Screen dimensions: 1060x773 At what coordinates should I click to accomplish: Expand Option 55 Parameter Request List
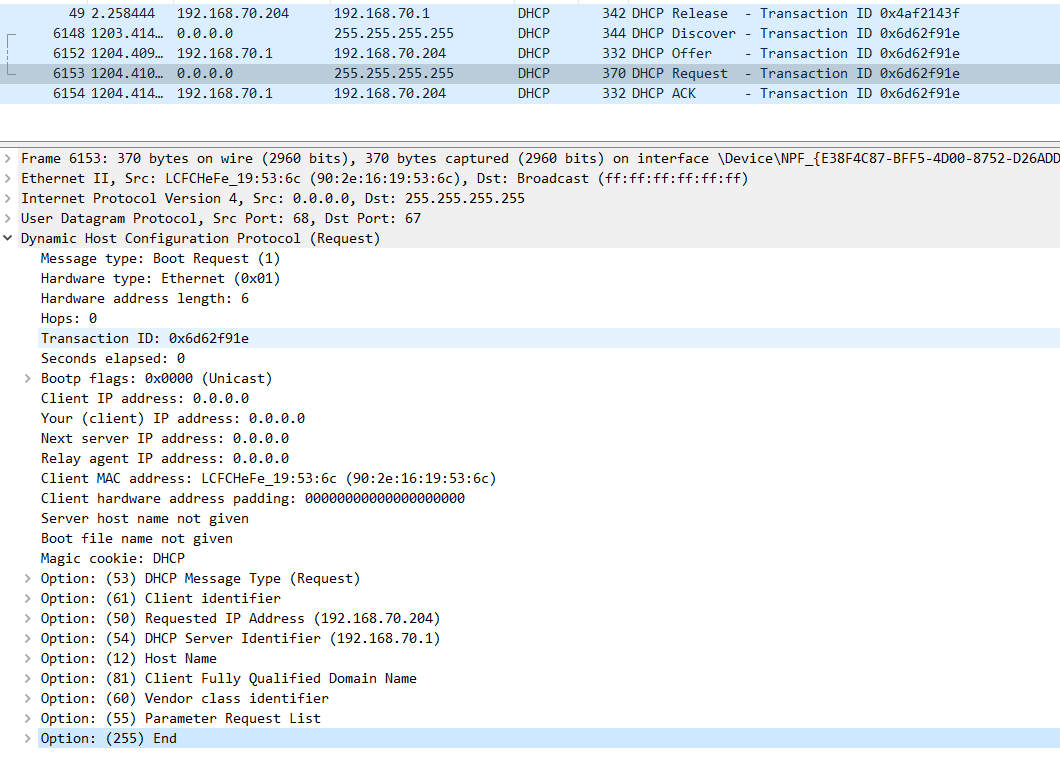[28, 719]
